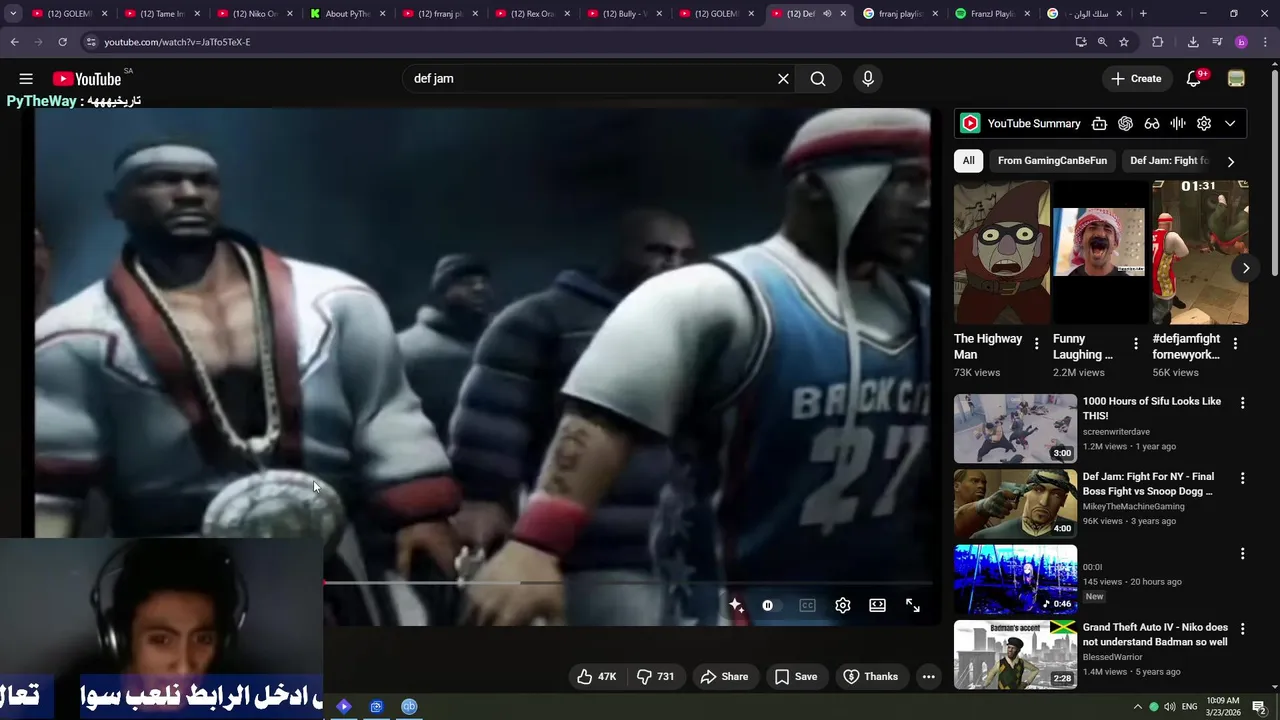This screenshot has width=1280, height=720.
Task: Click the glasses icon in YouTube Summary
Action: (1152, 123)
